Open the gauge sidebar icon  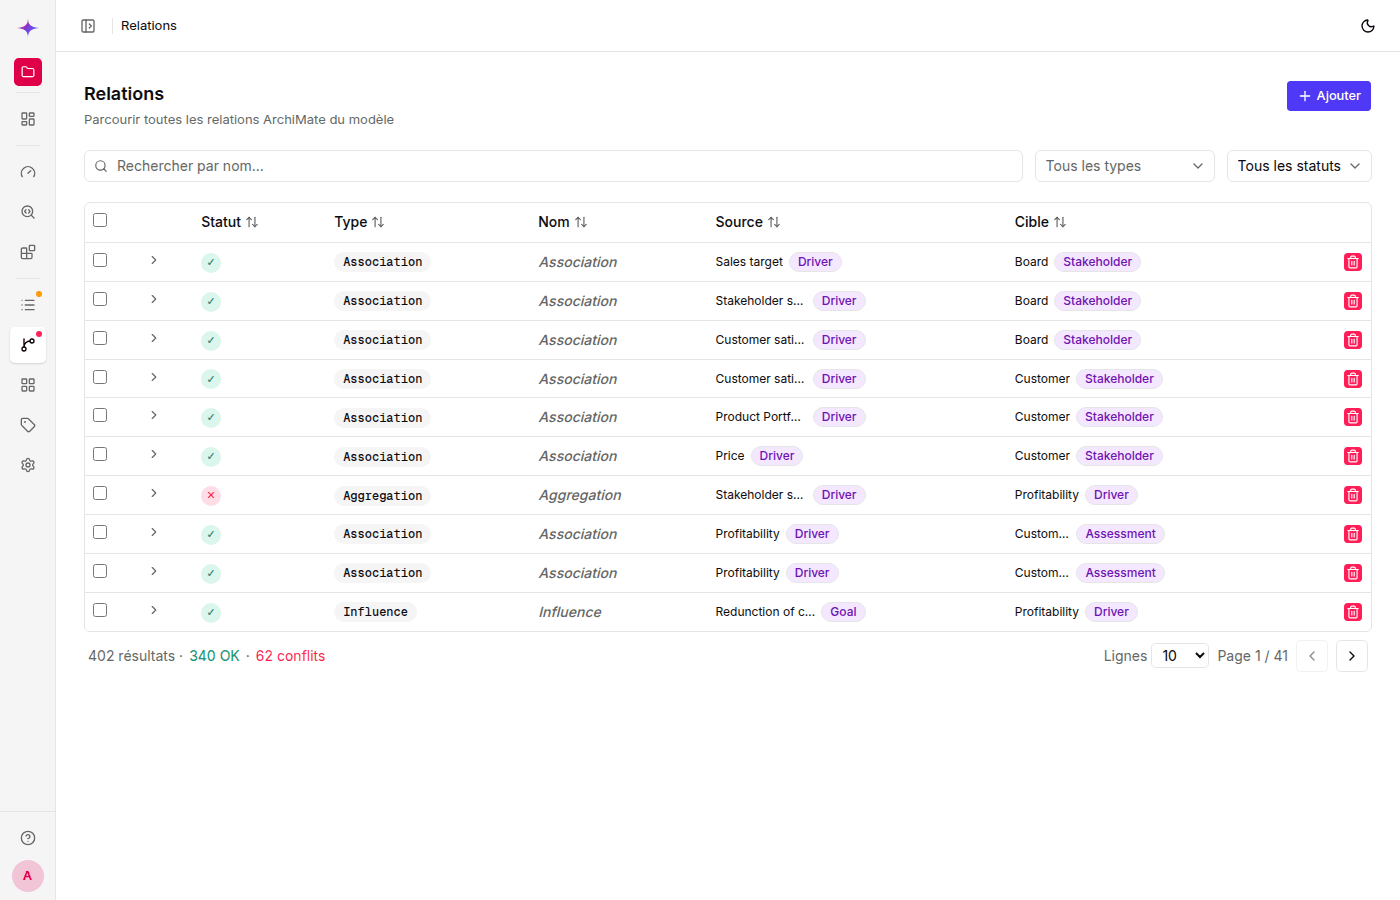[x=28, y=172]
